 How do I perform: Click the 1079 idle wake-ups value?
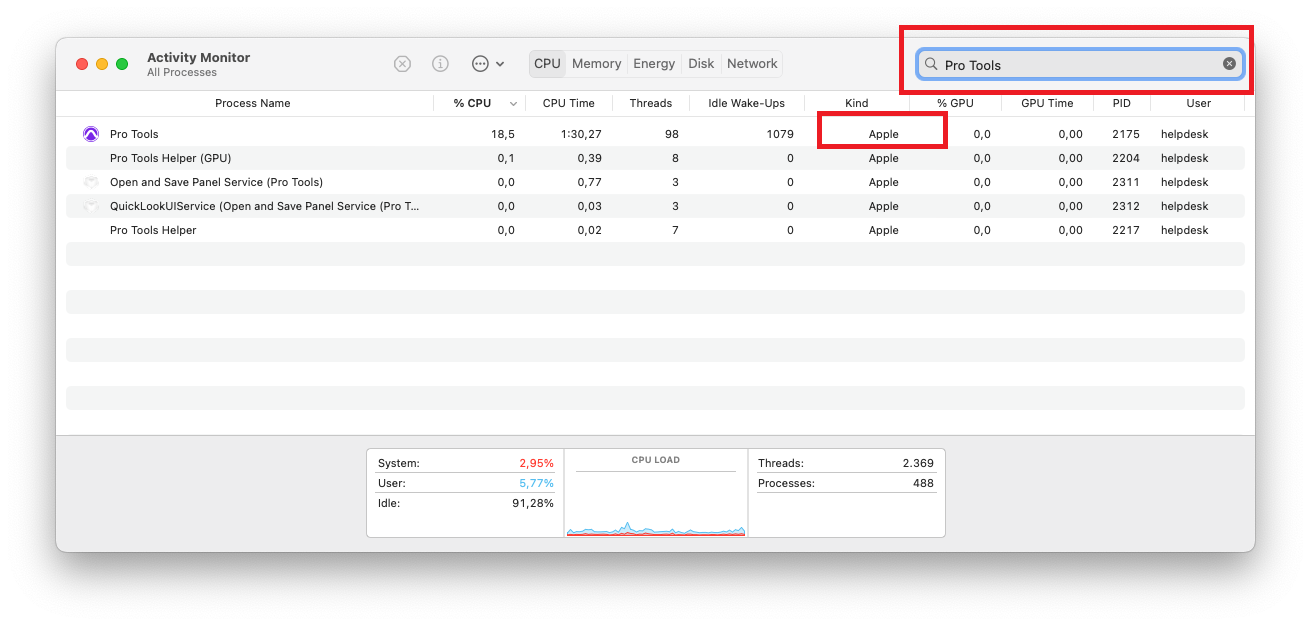point(780,134)
